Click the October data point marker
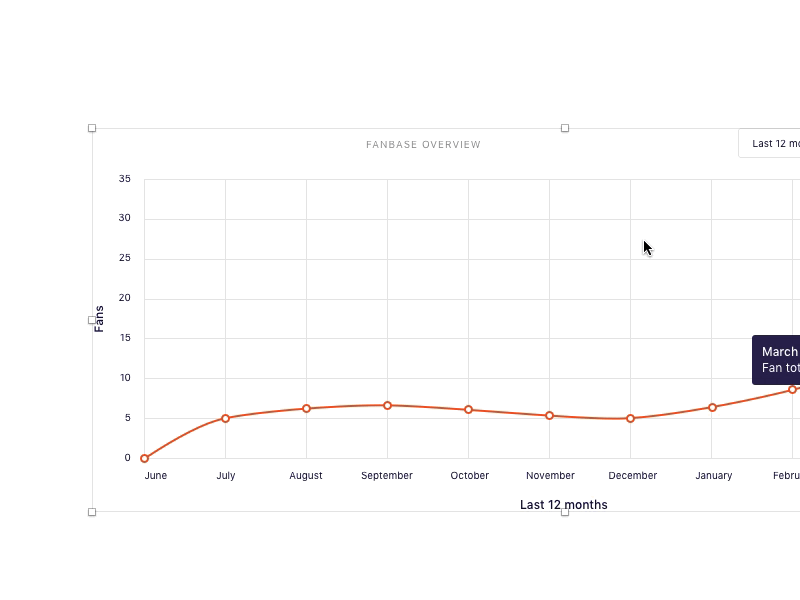The image size is (800, 600). (466, 408)
